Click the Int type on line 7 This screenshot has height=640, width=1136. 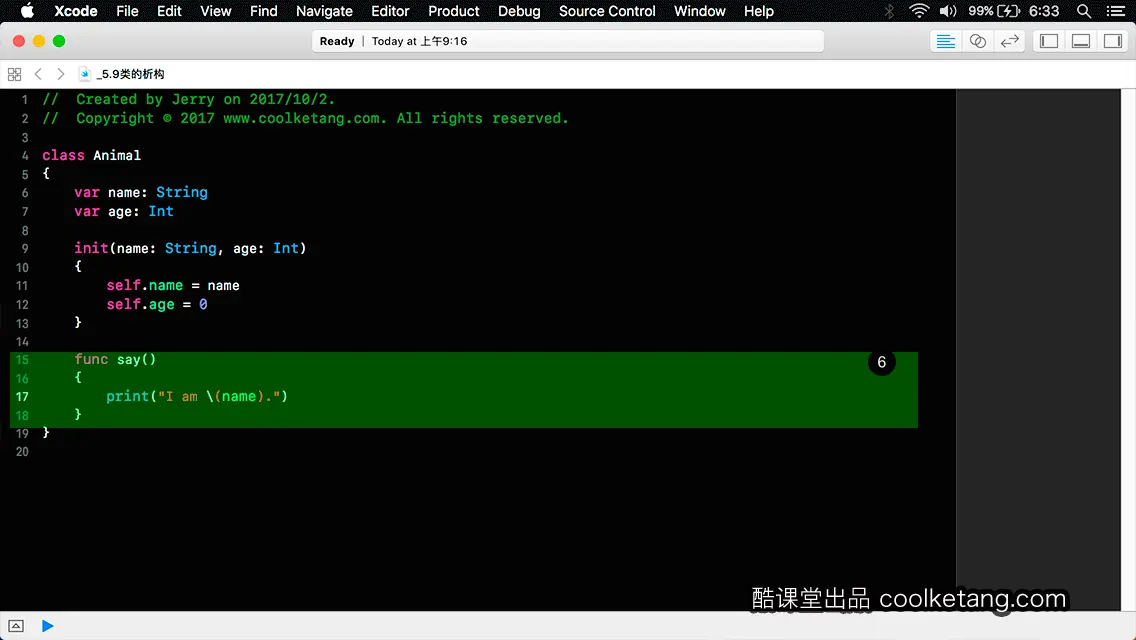tap(161, 211)
